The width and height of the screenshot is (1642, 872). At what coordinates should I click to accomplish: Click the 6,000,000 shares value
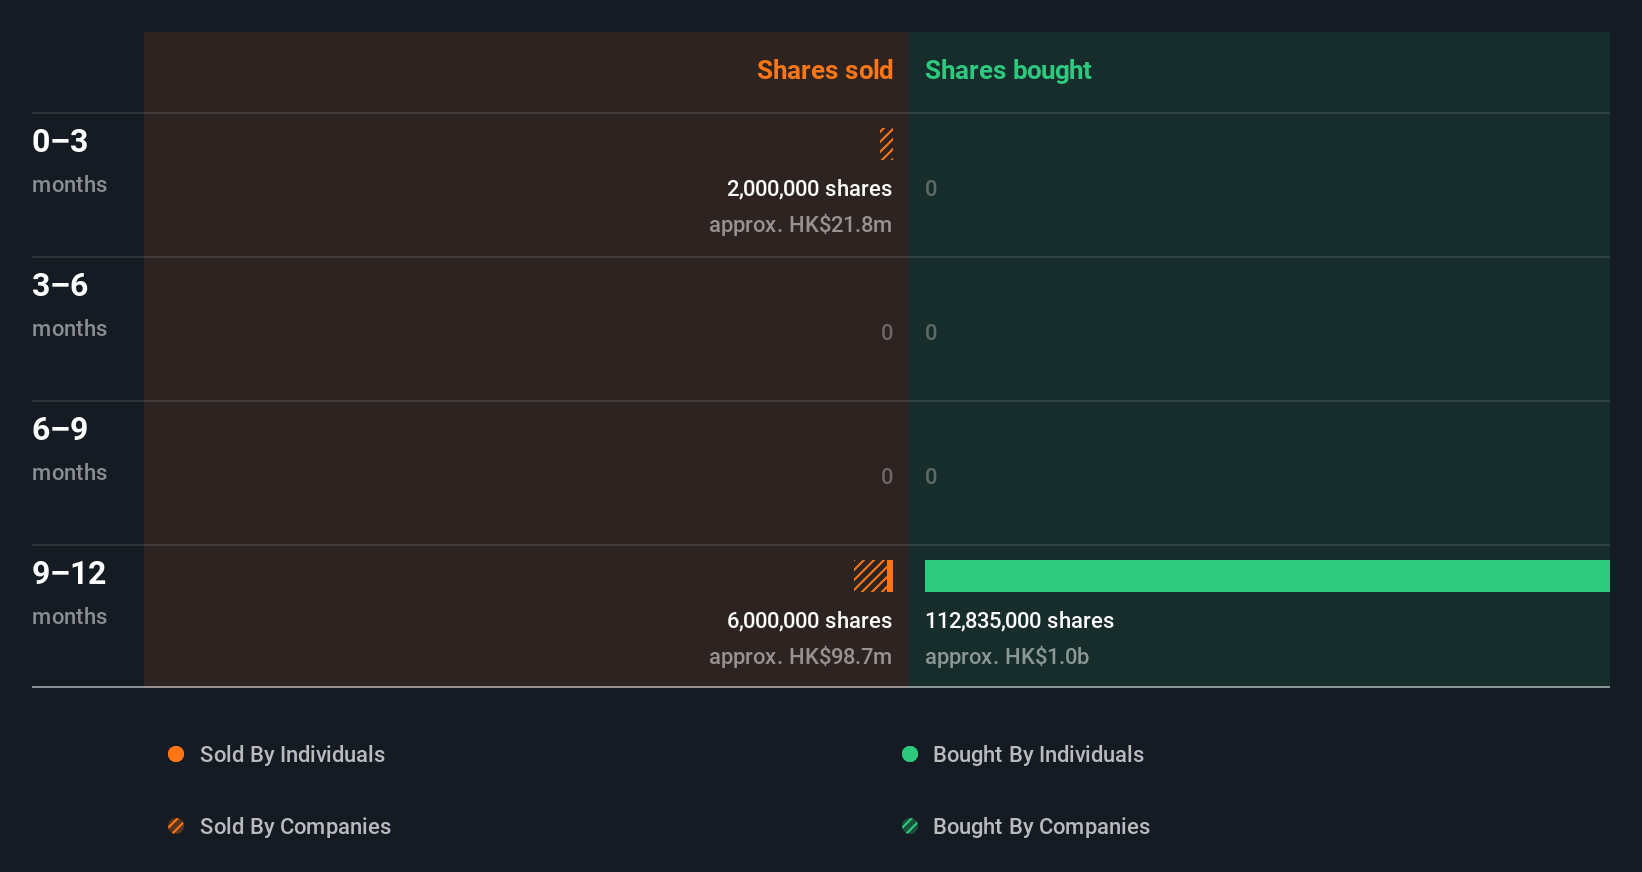809,620
